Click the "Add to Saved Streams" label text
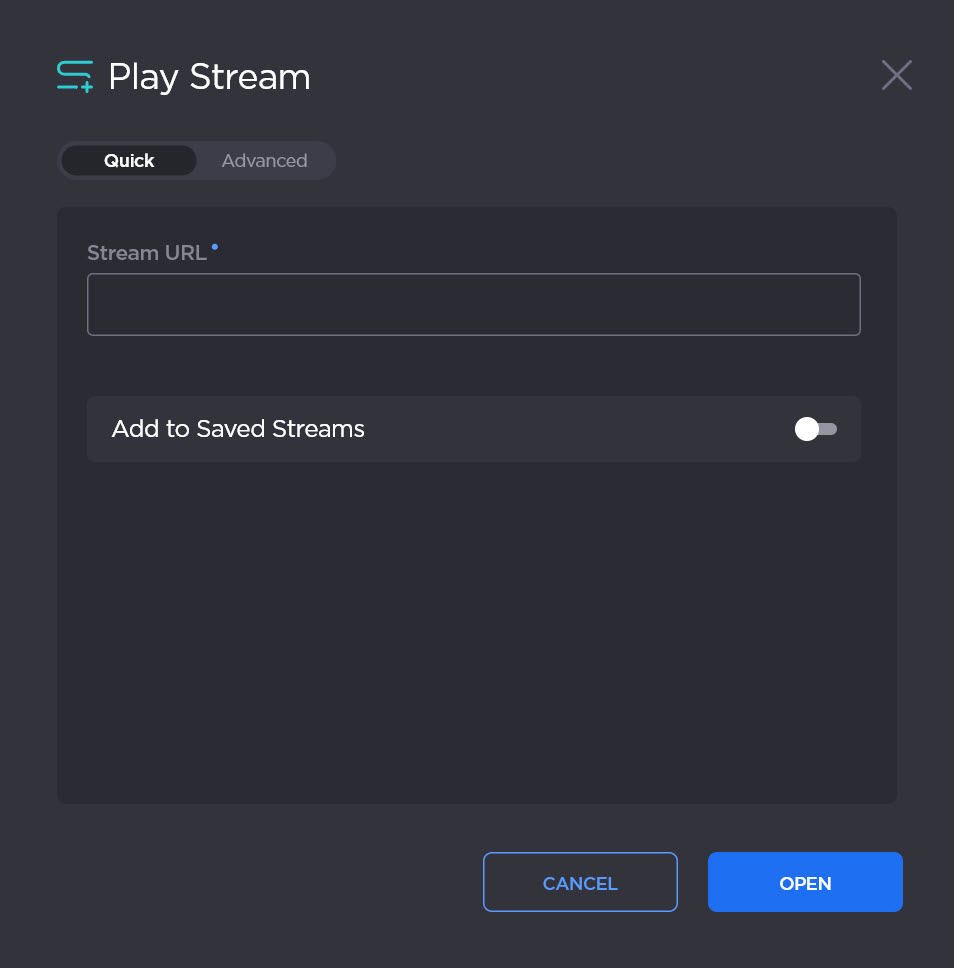This screenshot has width=954, height=968. tap(238, 429)
